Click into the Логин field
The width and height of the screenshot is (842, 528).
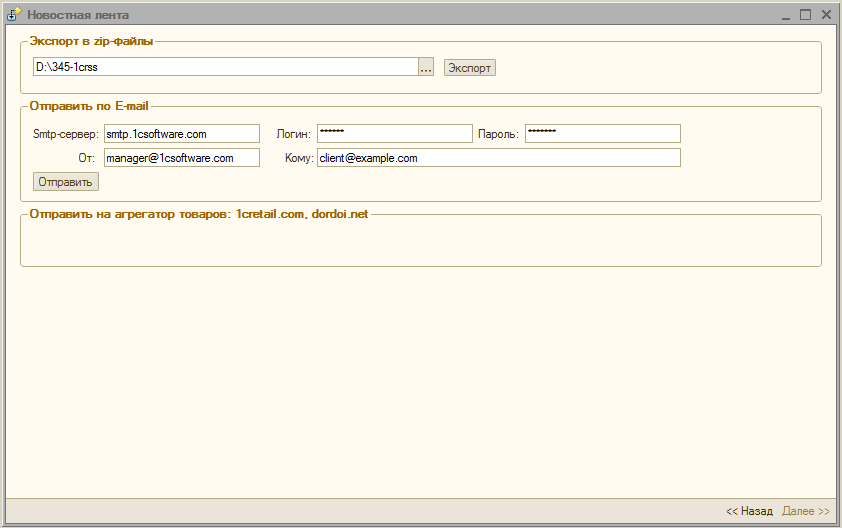click(x=394, y=134)
